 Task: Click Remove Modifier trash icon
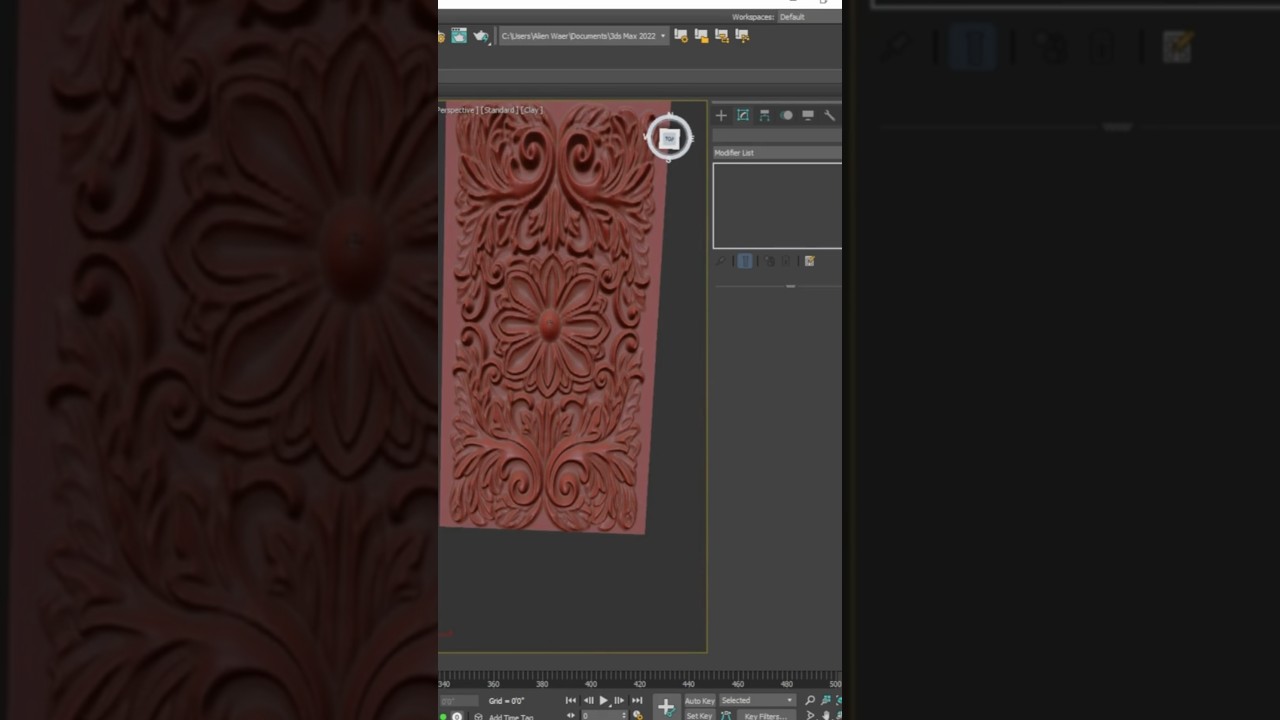787,262
